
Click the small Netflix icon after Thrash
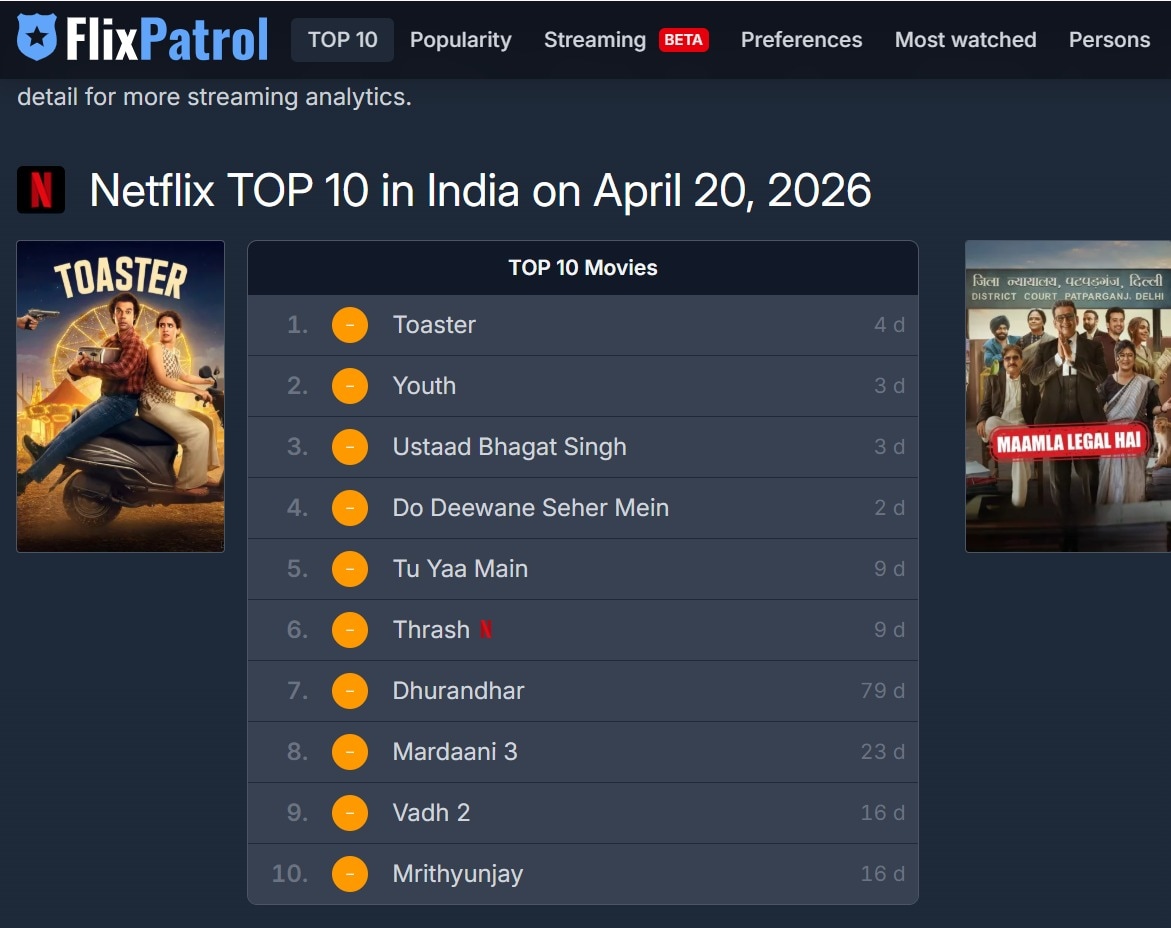click(486, 630)
